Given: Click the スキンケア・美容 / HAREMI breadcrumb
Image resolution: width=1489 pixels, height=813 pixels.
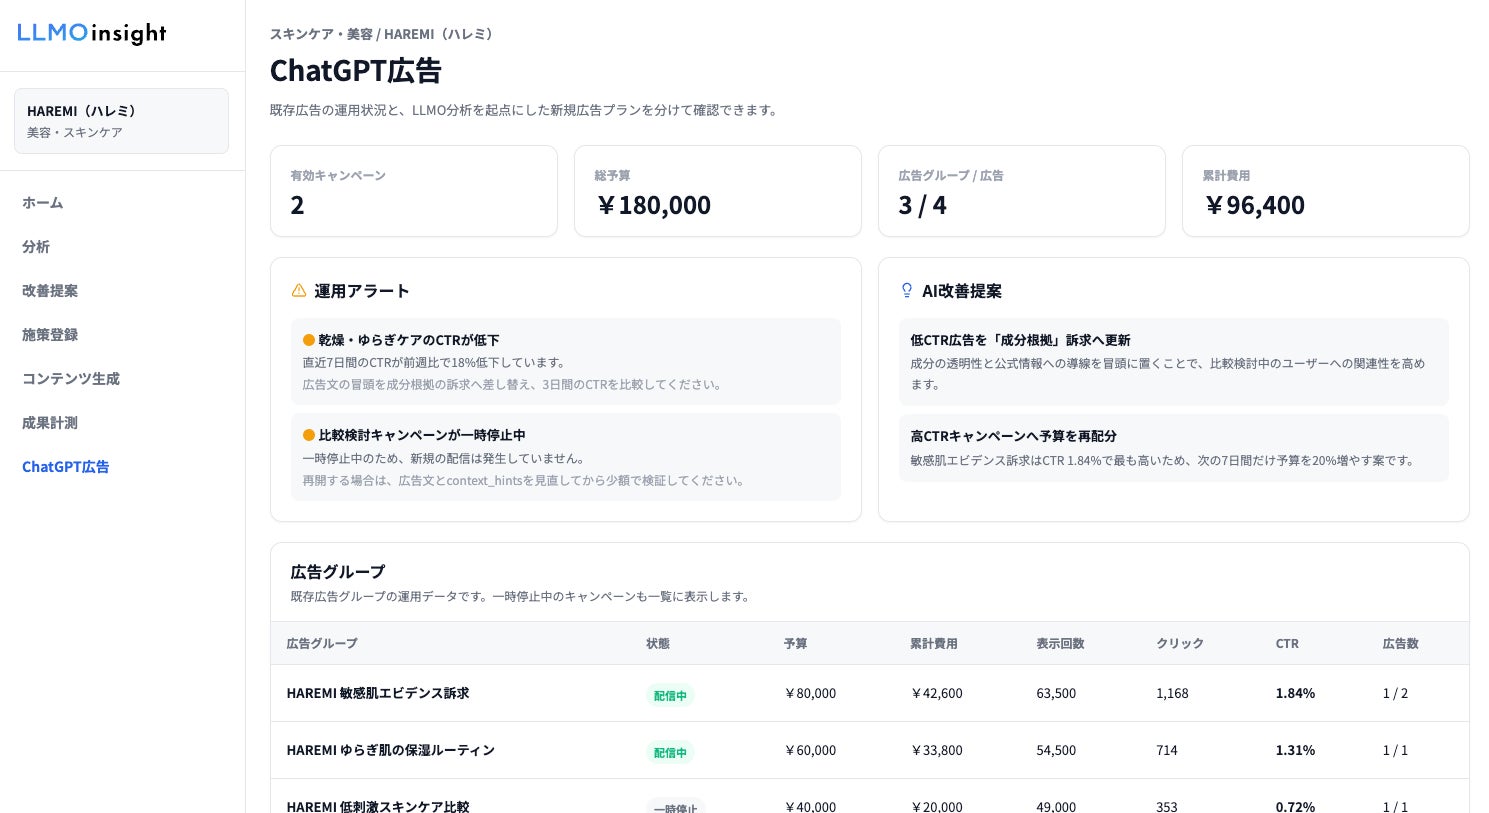Looking at the screenshot, I should [384, 34].
